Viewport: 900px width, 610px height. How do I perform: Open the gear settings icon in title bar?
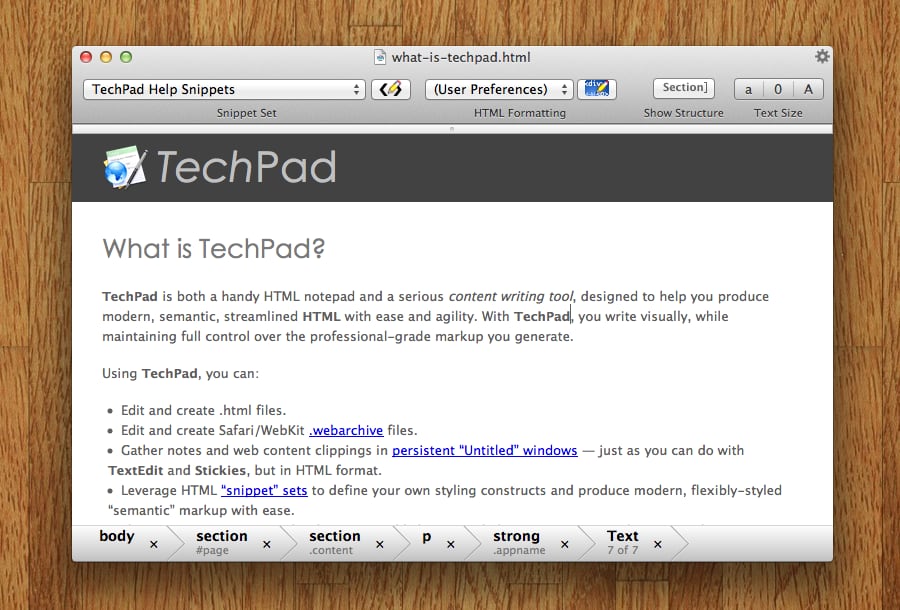(x=822, y=57)
